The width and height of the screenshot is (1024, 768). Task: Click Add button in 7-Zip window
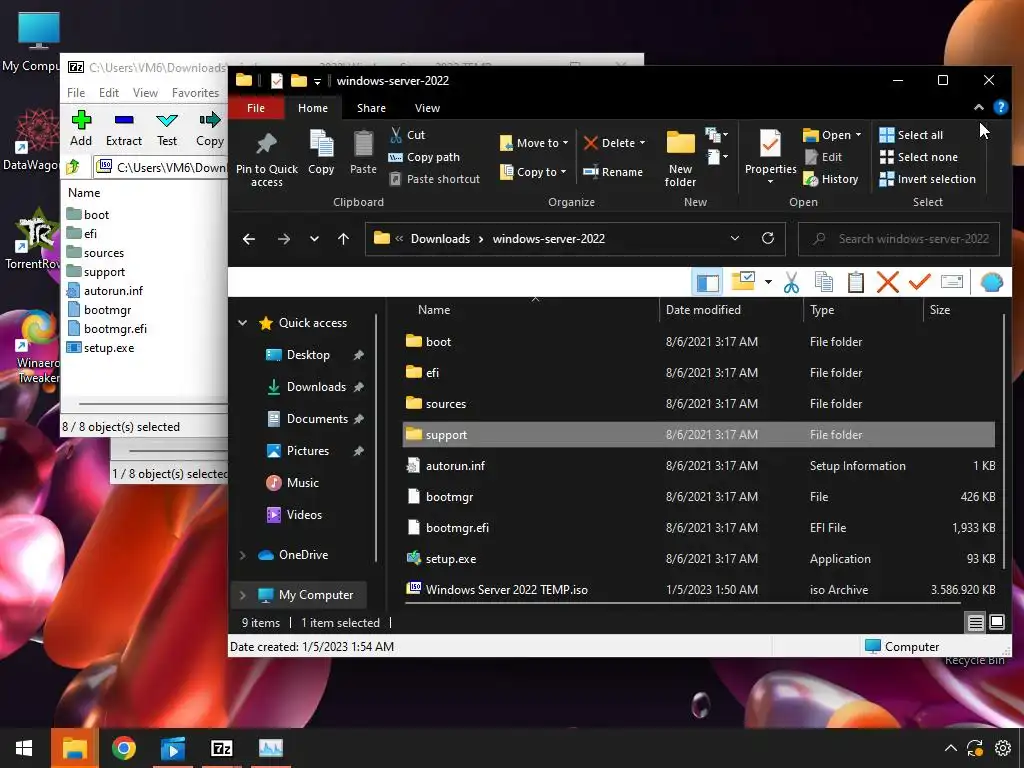tap(81, 129)
